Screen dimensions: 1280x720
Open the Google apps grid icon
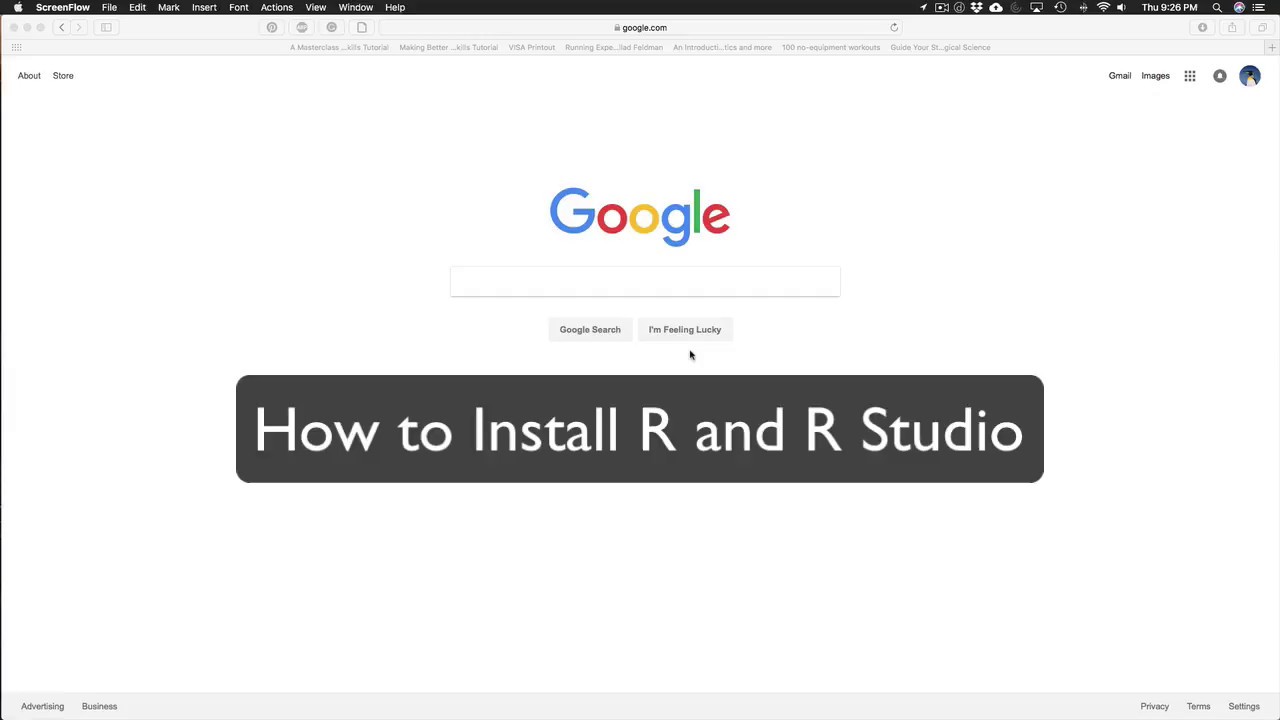coord(1190,76)
